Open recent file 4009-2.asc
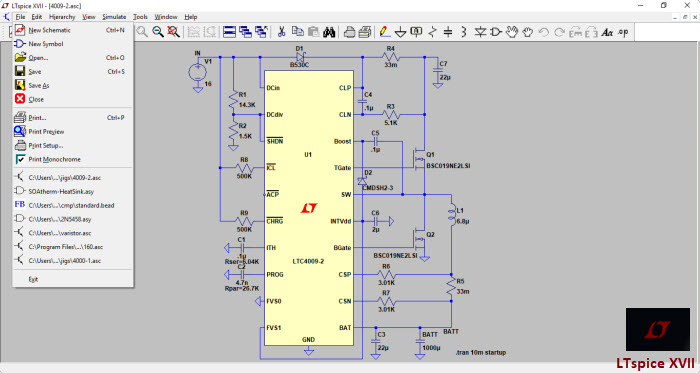 point(73,178)
